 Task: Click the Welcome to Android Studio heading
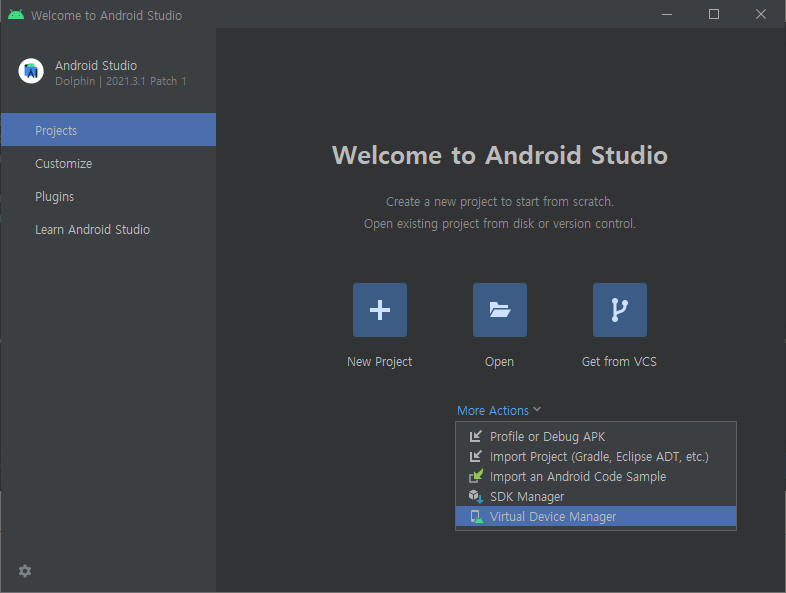point(500,155)
